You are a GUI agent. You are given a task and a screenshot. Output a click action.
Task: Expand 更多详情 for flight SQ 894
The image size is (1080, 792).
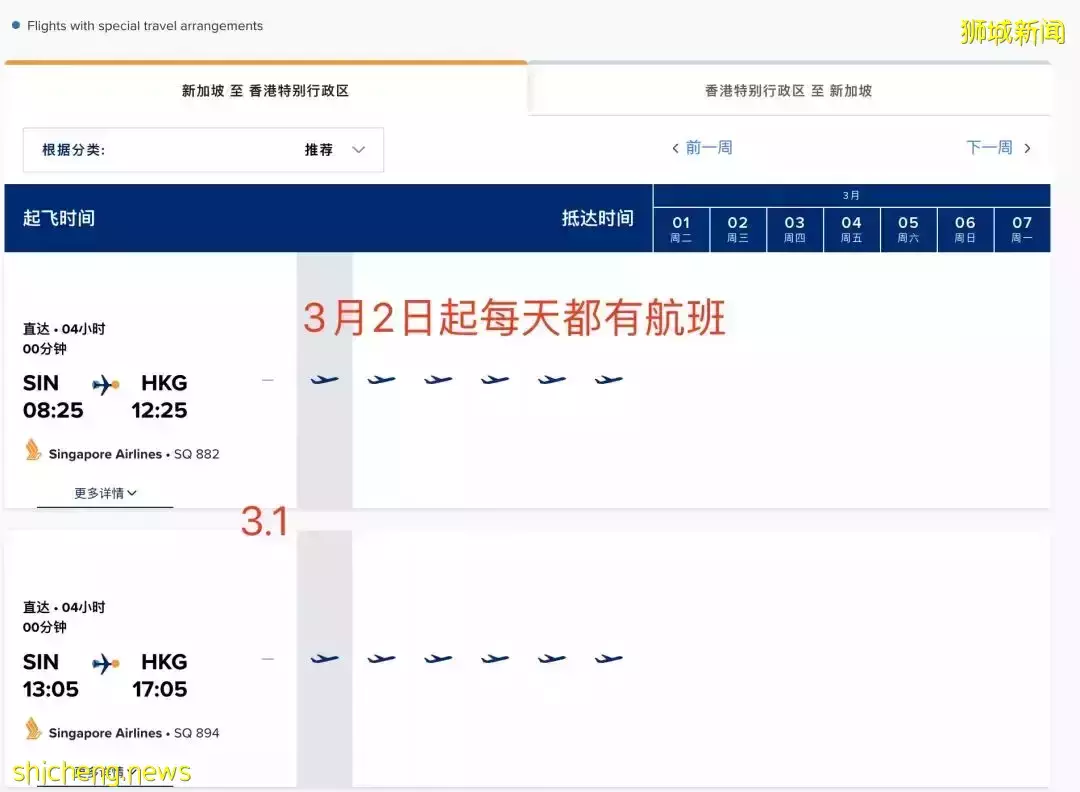(x=104, y=771)
